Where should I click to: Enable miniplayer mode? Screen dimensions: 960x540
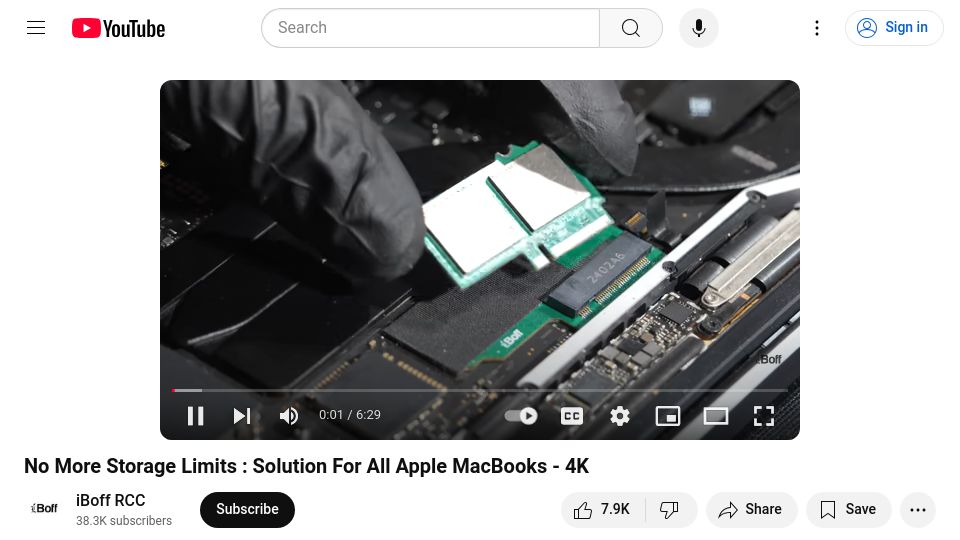667,416
